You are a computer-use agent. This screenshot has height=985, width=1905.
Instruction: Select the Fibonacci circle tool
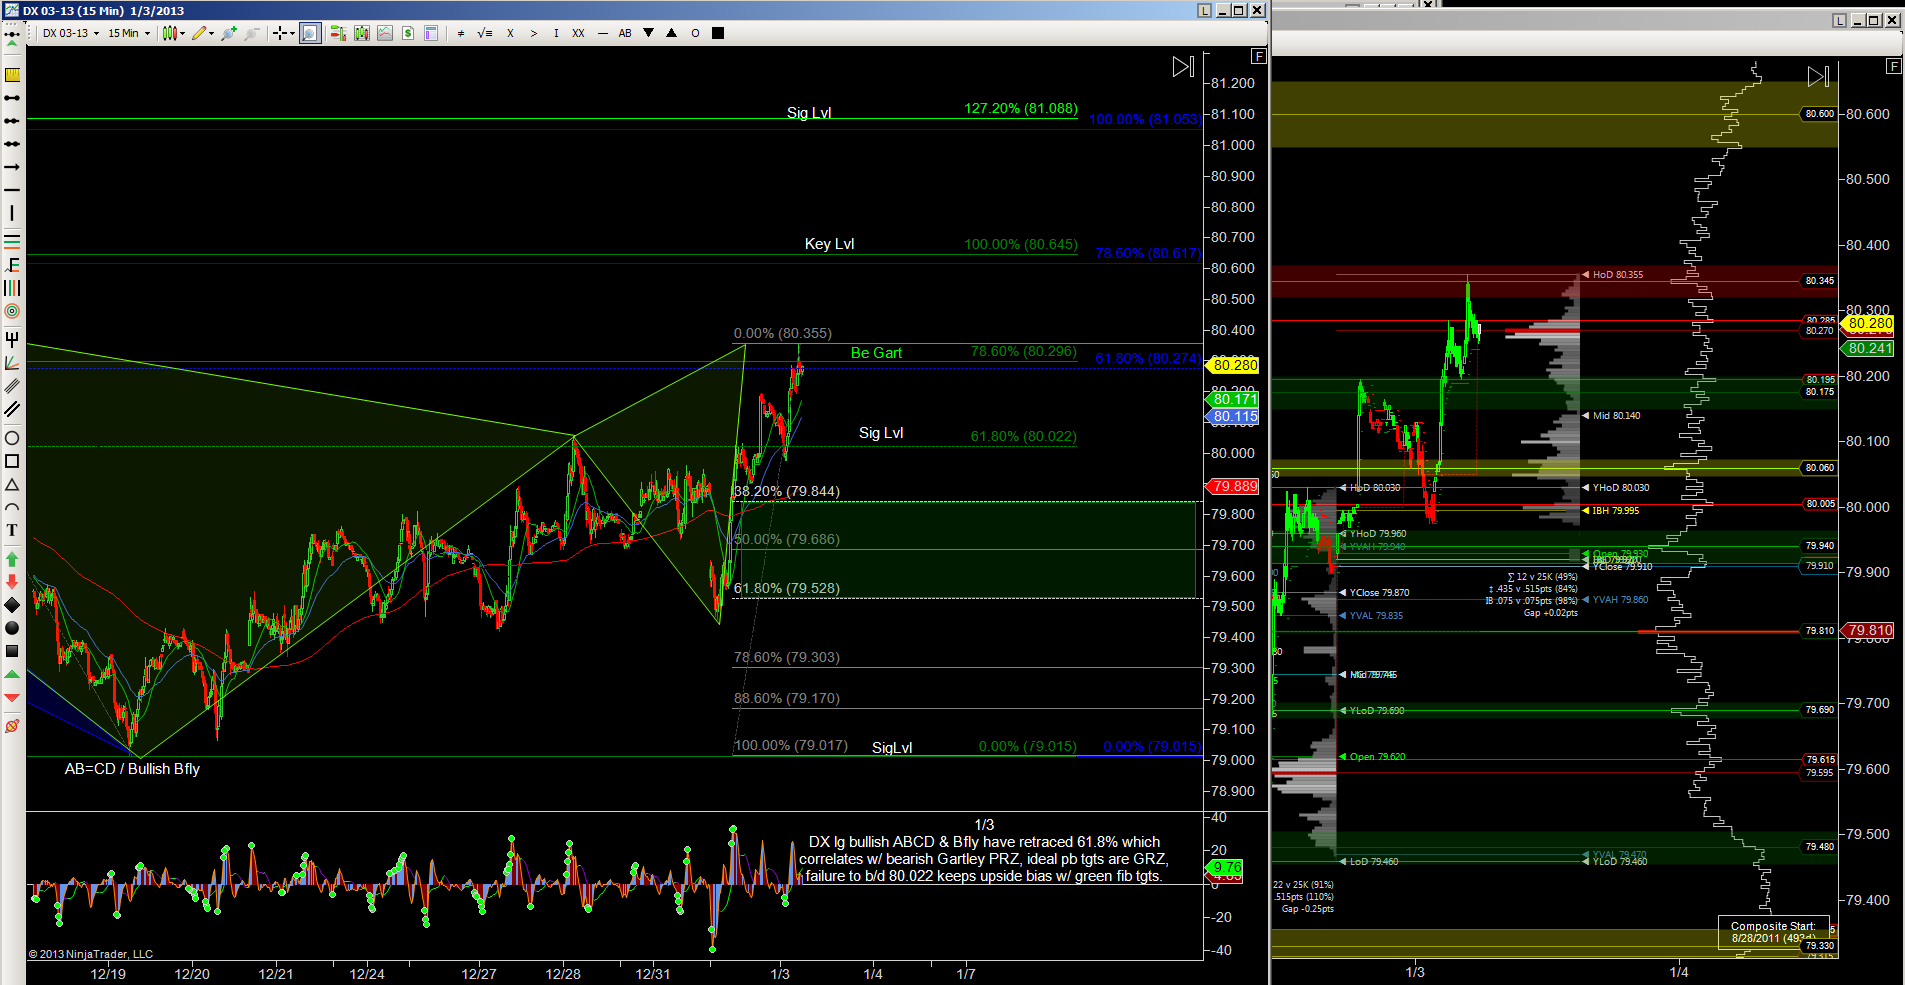pos(12,312)
